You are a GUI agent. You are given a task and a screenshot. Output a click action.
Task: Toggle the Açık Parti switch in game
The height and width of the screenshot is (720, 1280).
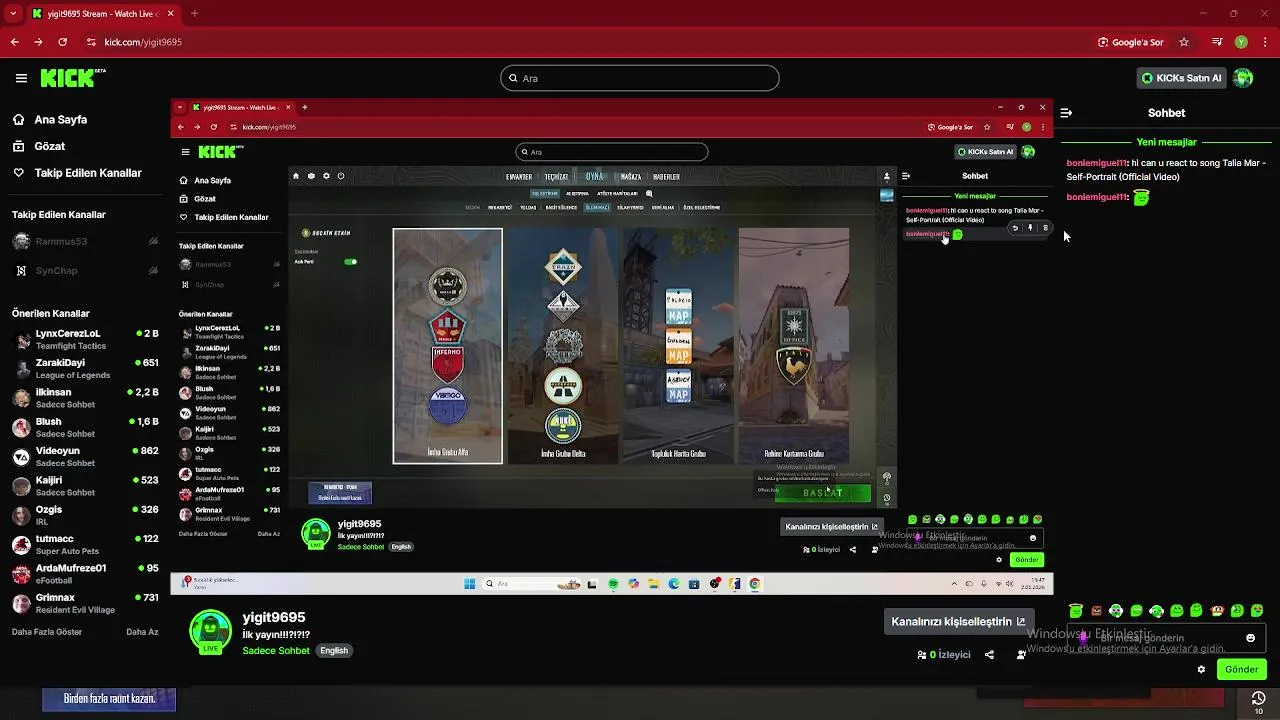[351, 262]
